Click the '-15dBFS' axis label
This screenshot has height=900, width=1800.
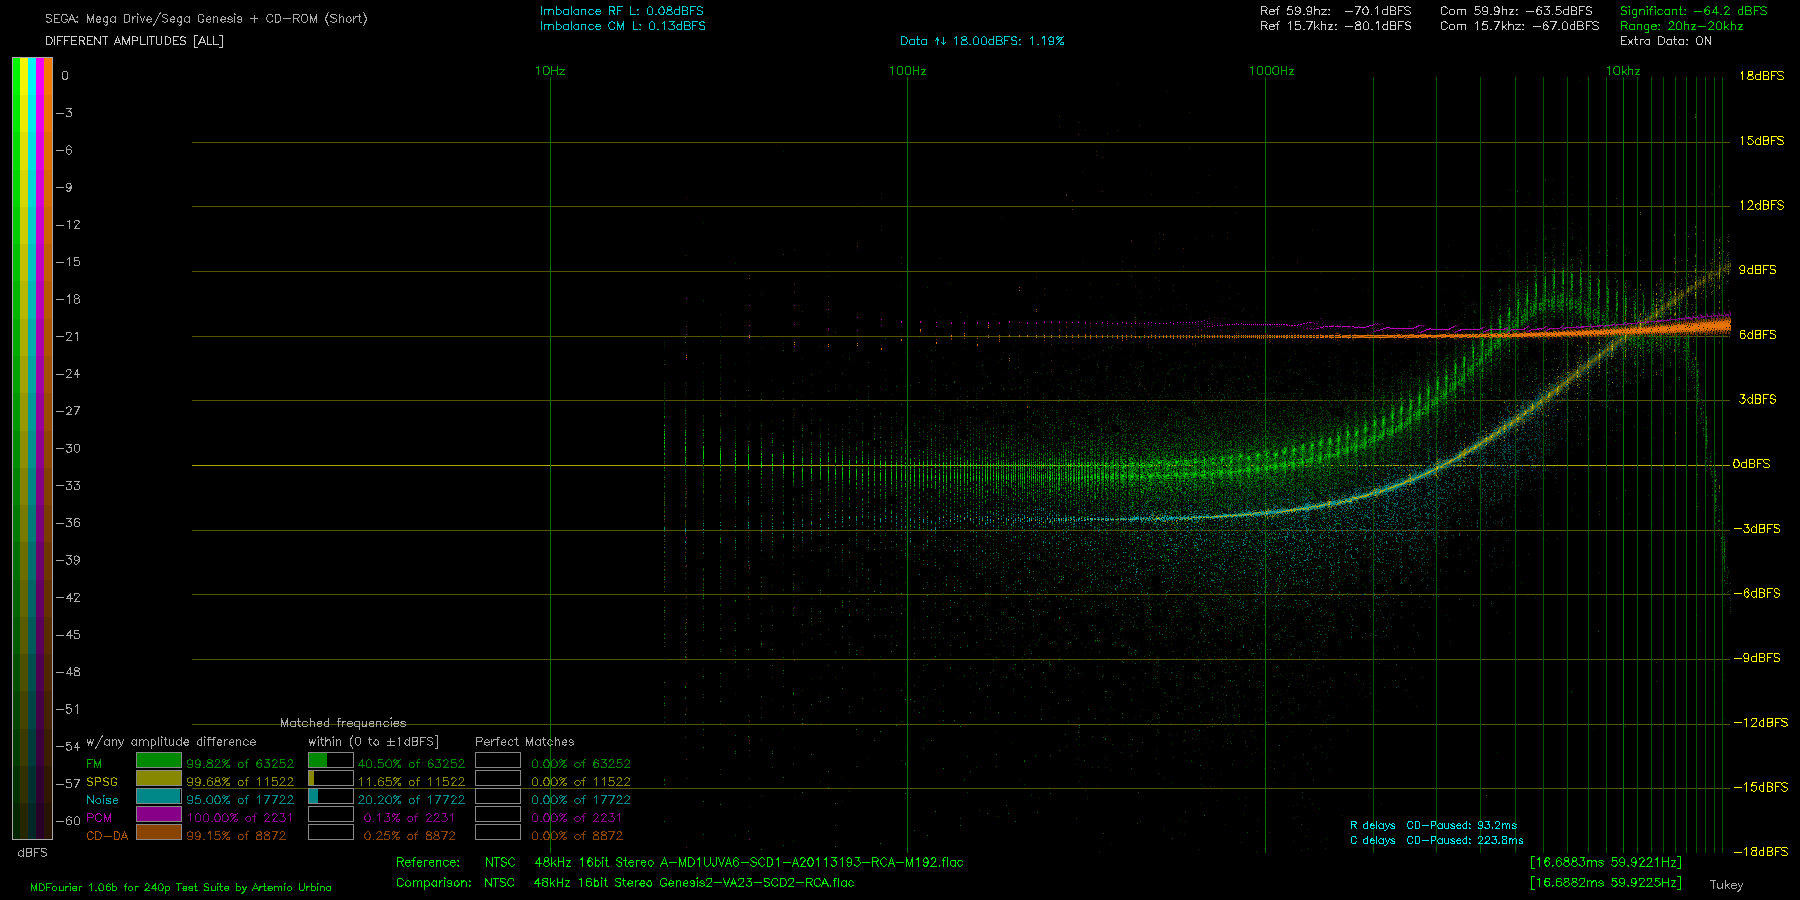pyautogui.click(x=1761, y=787)
